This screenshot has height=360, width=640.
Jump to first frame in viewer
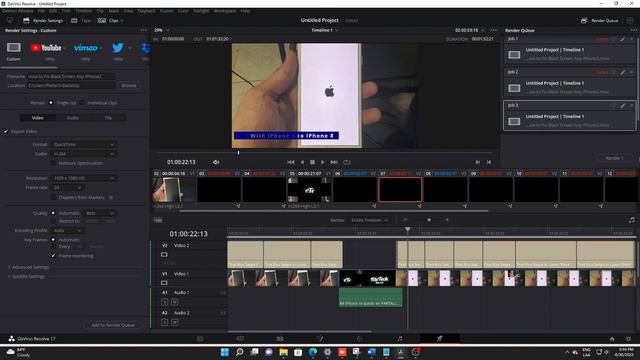tap(291, 162)
